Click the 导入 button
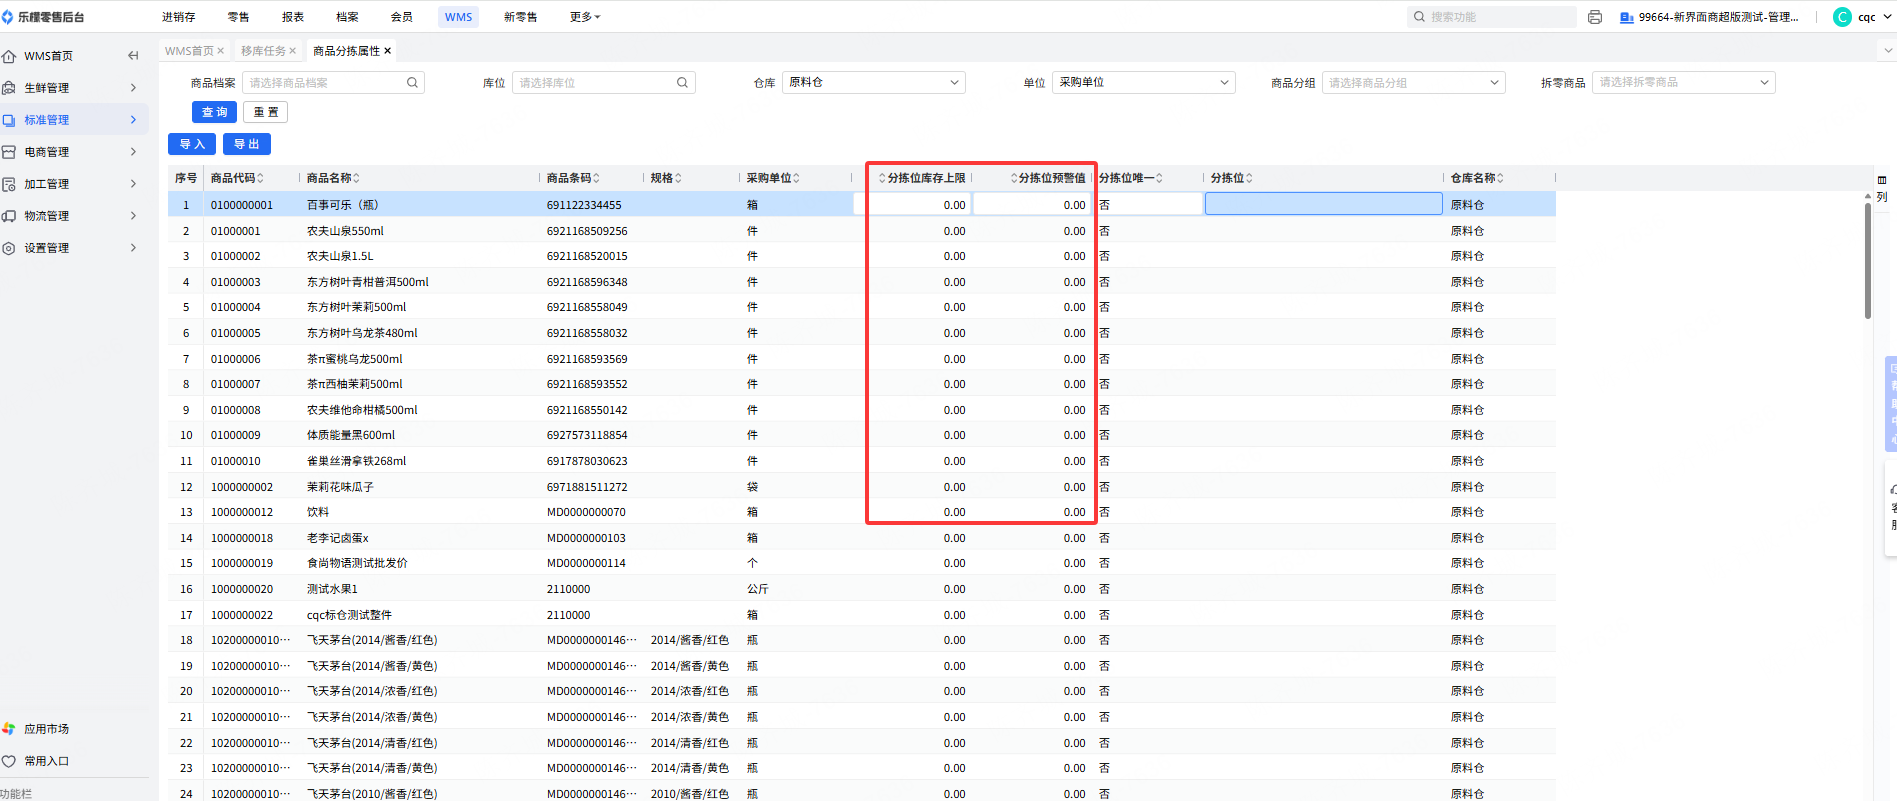The height and width of the screenshot is (801, 1897). click(x=191, y=145)
